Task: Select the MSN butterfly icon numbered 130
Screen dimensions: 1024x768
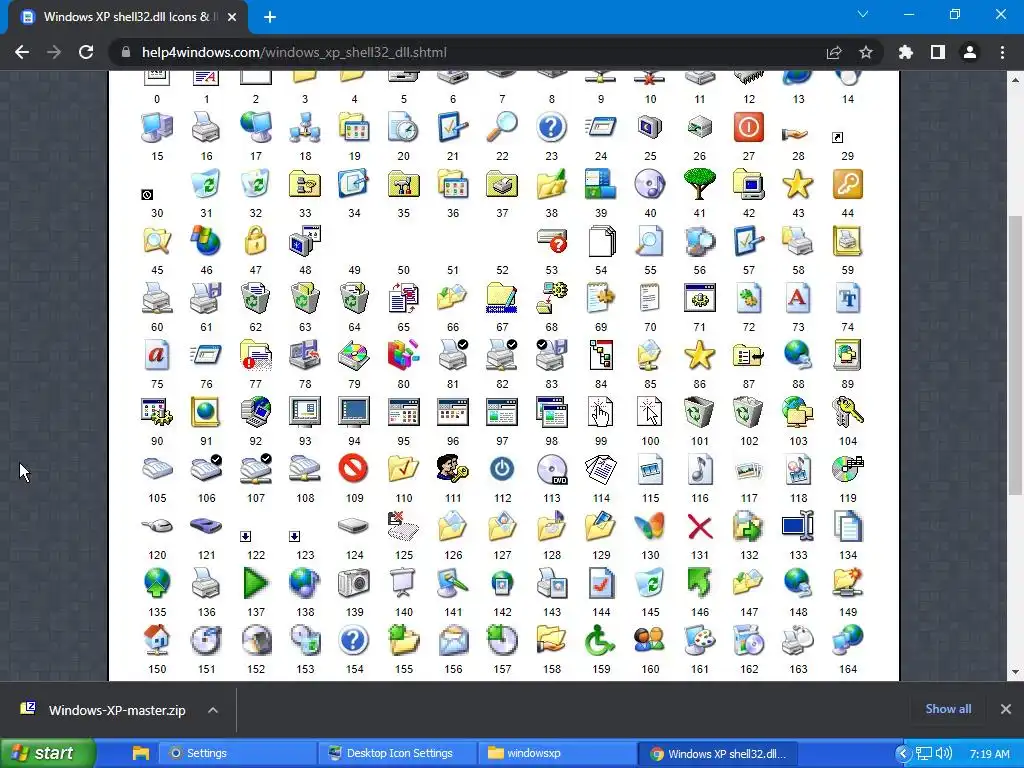Action: 650,526
